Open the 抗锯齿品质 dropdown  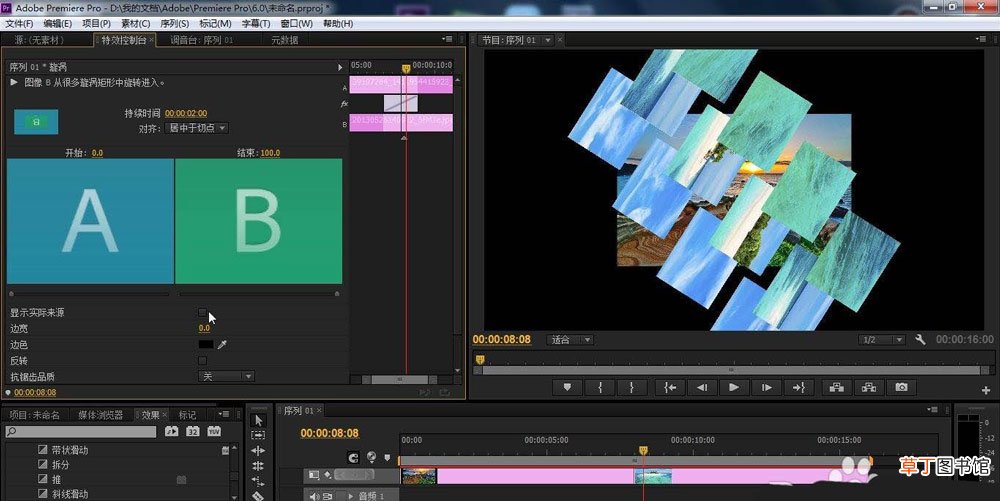coord(226,377)
